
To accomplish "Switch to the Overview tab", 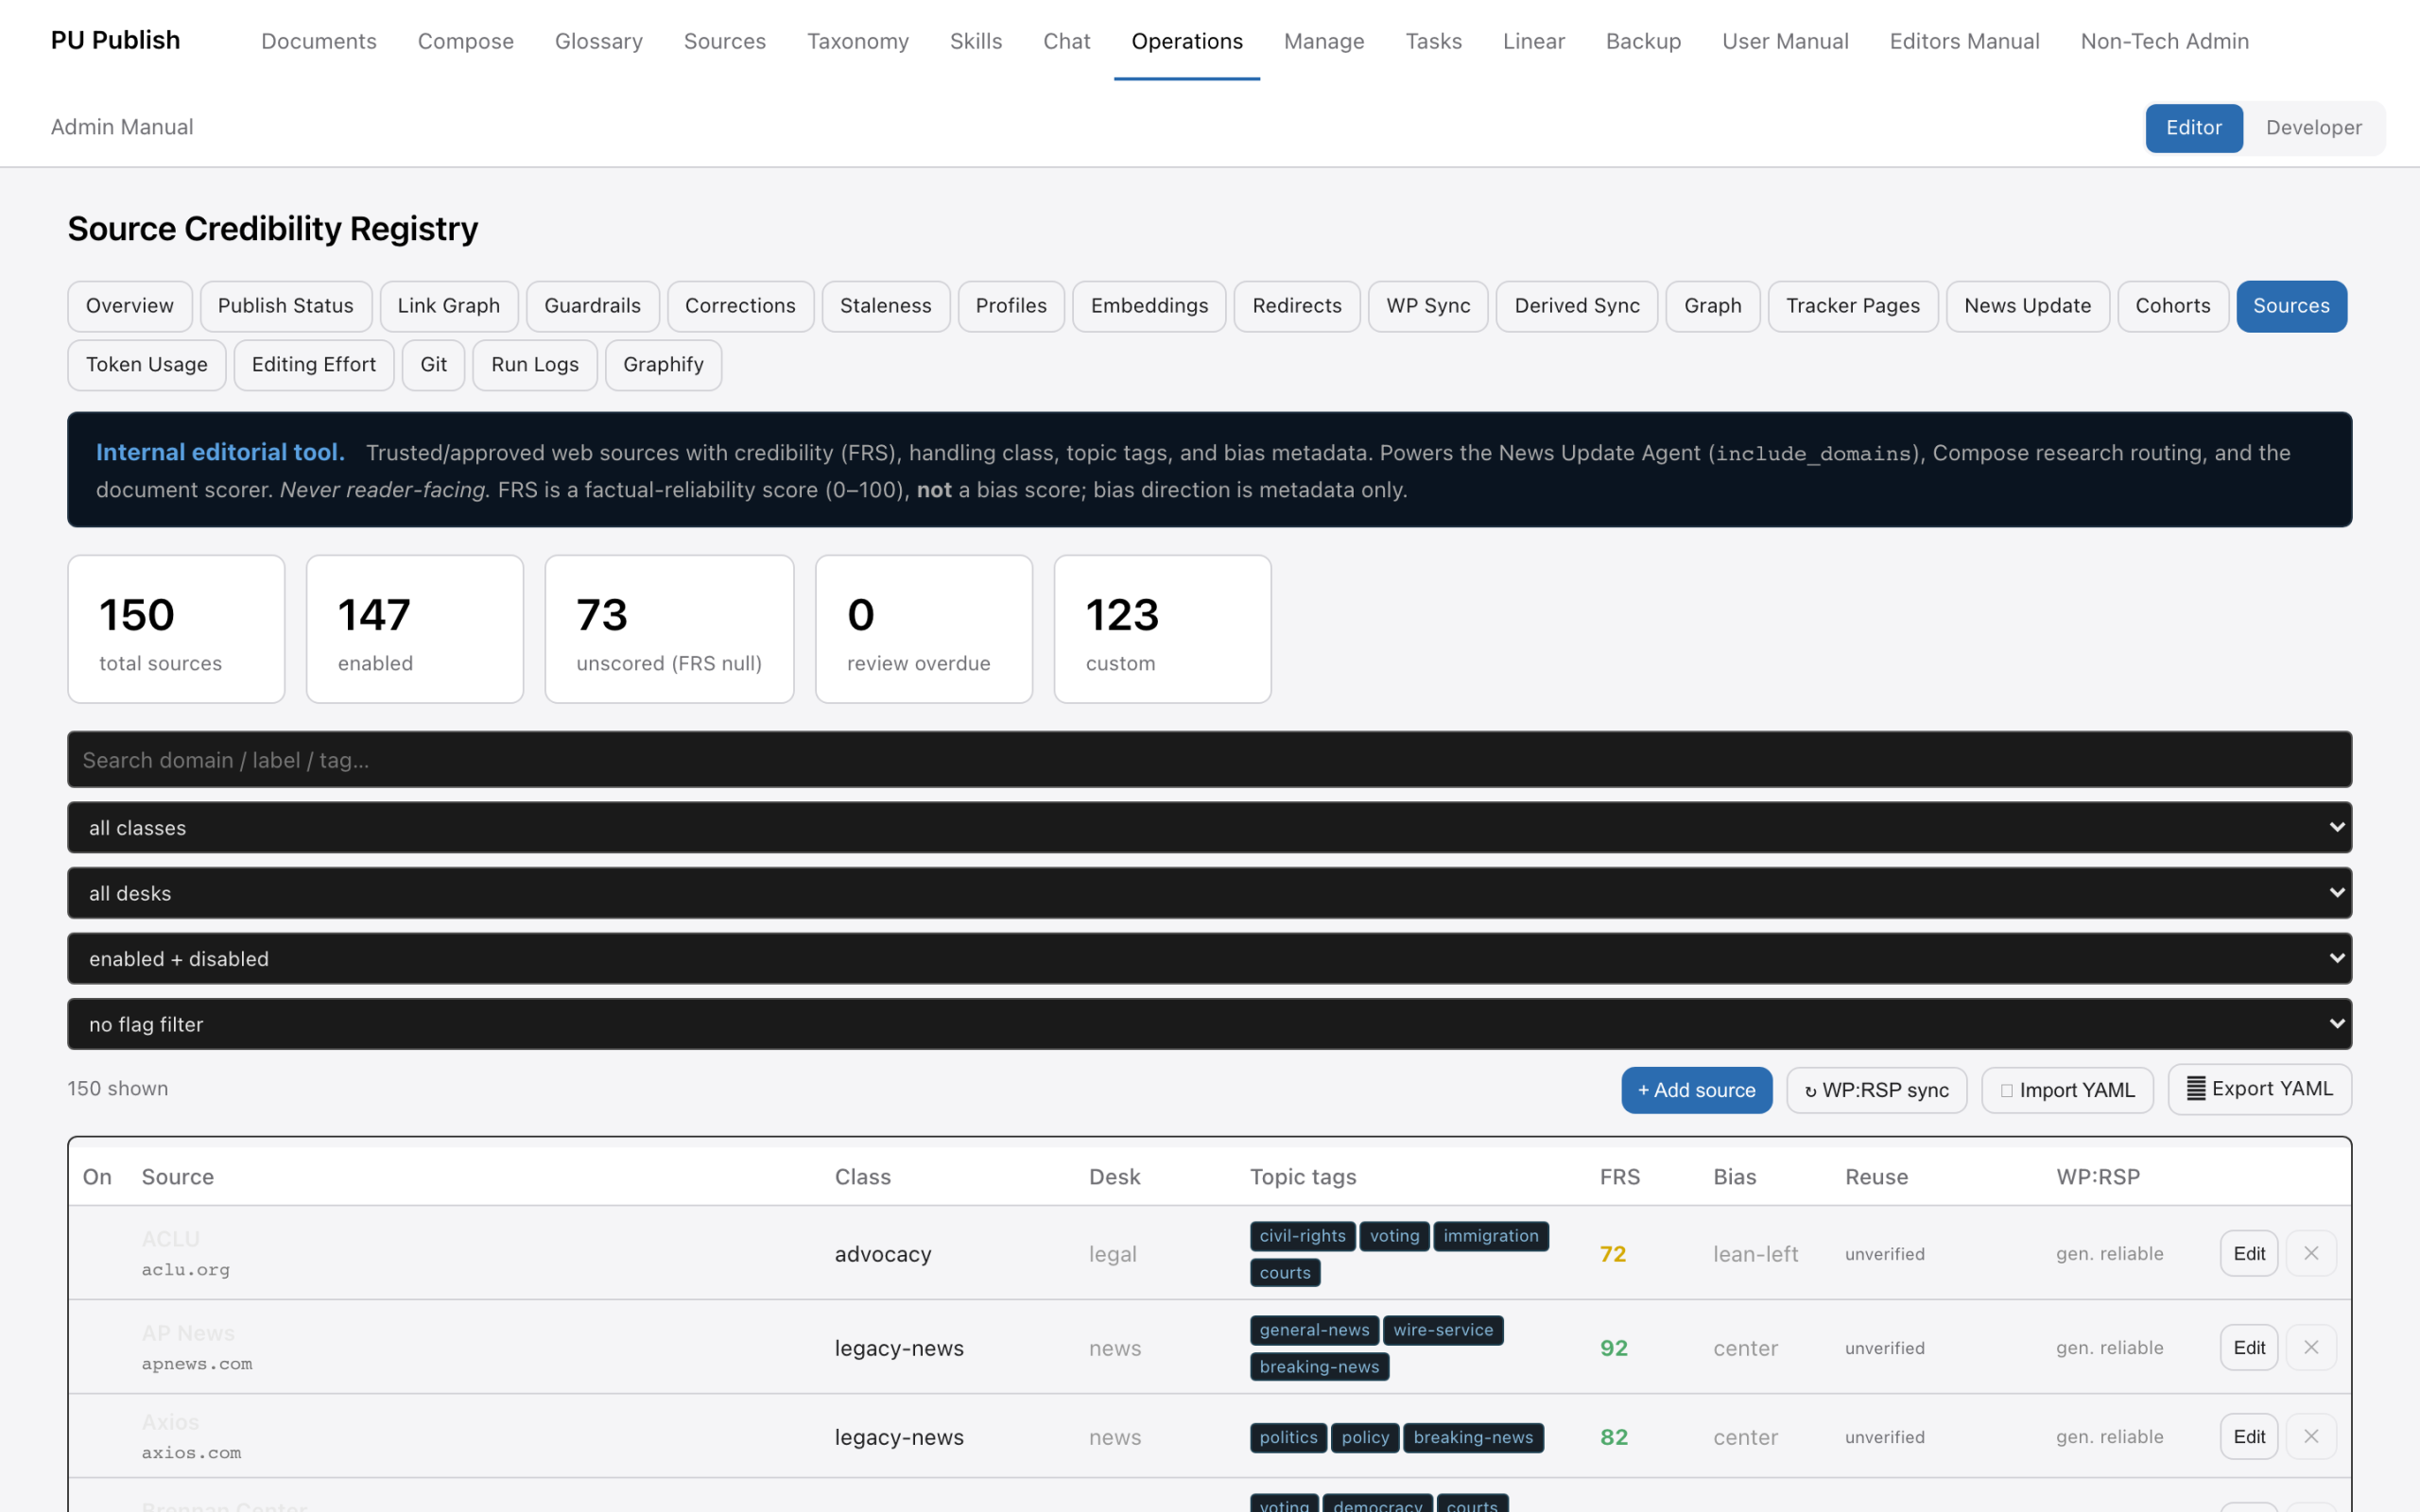I will click(x=130, y=306).
